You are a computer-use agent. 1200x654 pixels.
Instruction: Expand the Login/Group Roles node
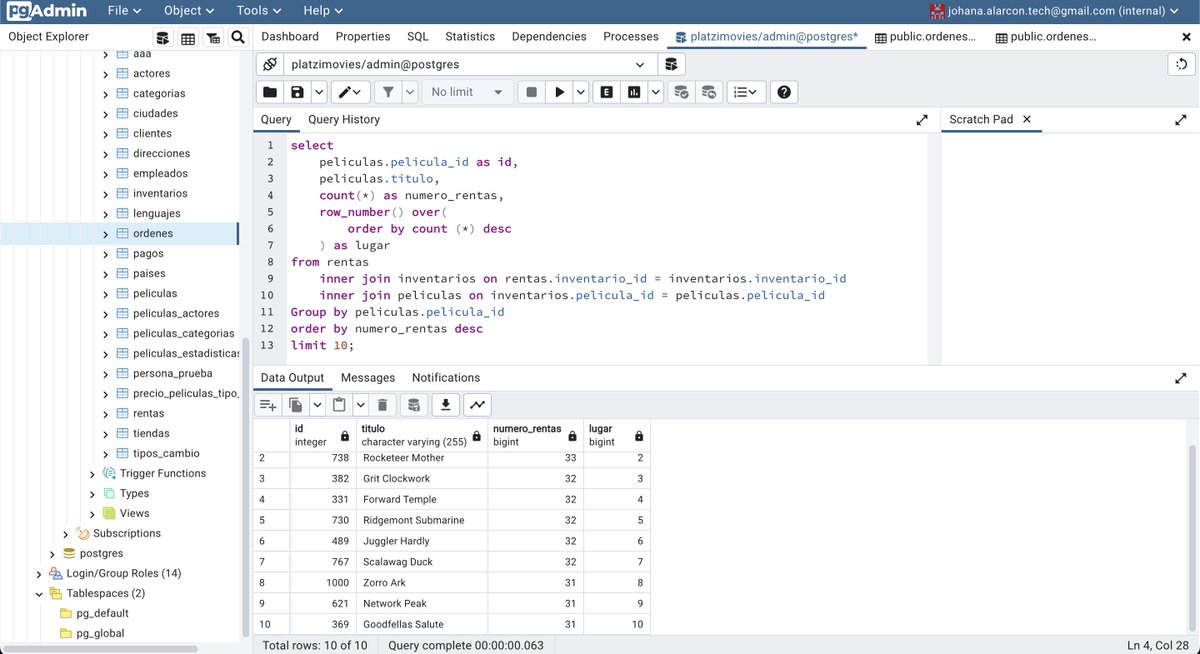(x=39, y=574)
